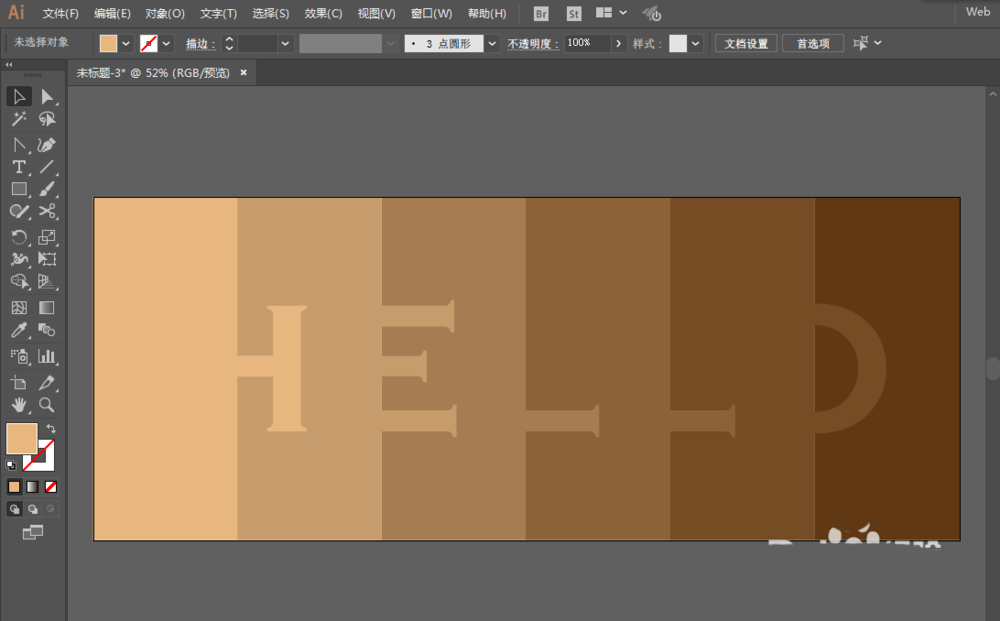
Task: Click the 首选项 button
Action: click(x=813, y=44)
